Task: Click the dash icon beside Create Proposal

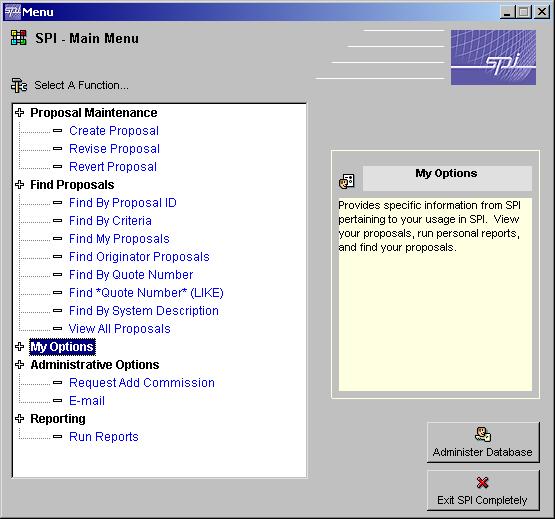Action: click(x=57, y=131)
